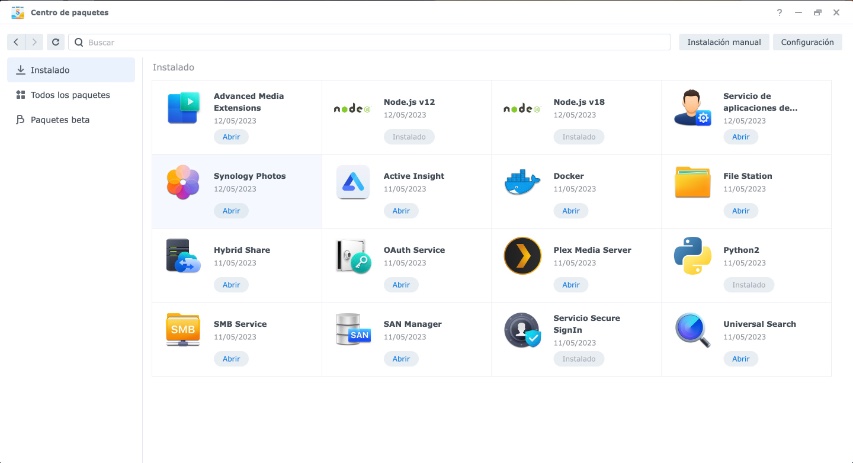
Task: Open Servicio de aplicaciones with Abrir
Action: point(740,137)
